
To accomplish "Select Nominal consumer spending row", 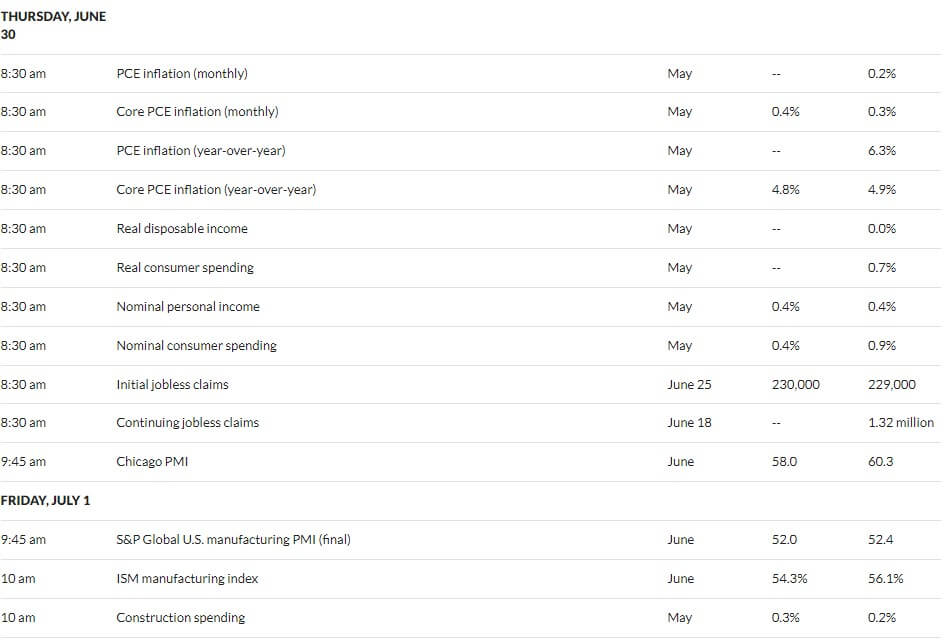I will point(470,346).
